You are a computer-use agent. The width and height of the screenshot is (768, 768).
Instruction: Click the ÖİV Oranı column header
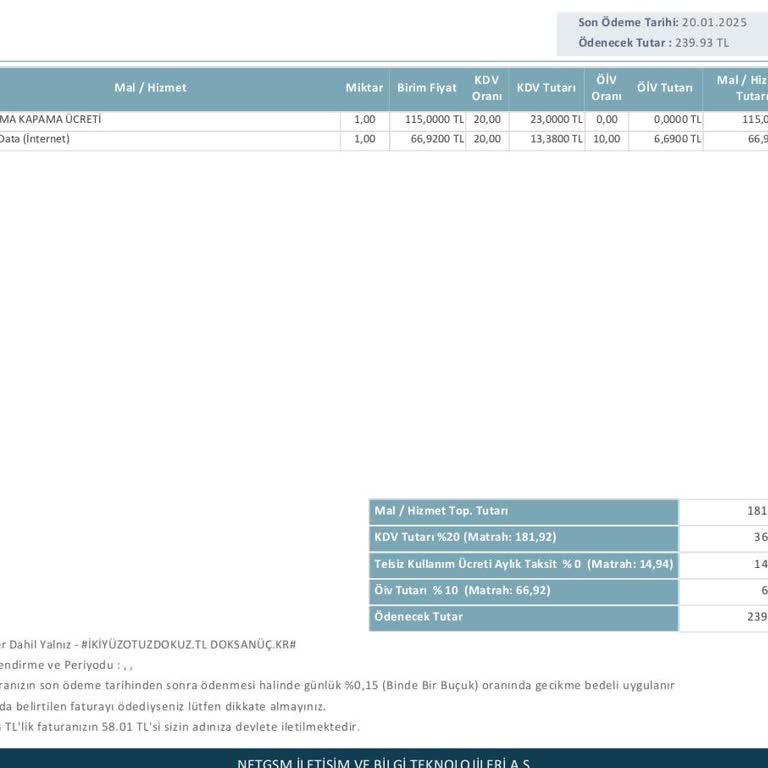[x=606, y=88]
